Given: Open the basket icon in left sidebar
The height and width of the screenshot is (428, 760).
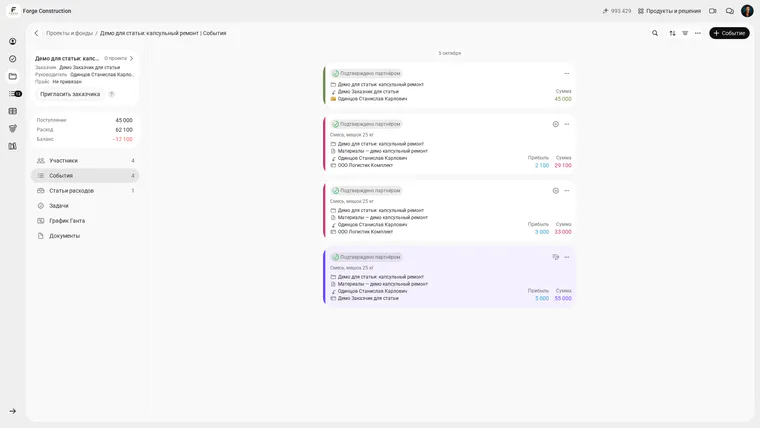Looking at the screenshot, I should click(13, 128).
